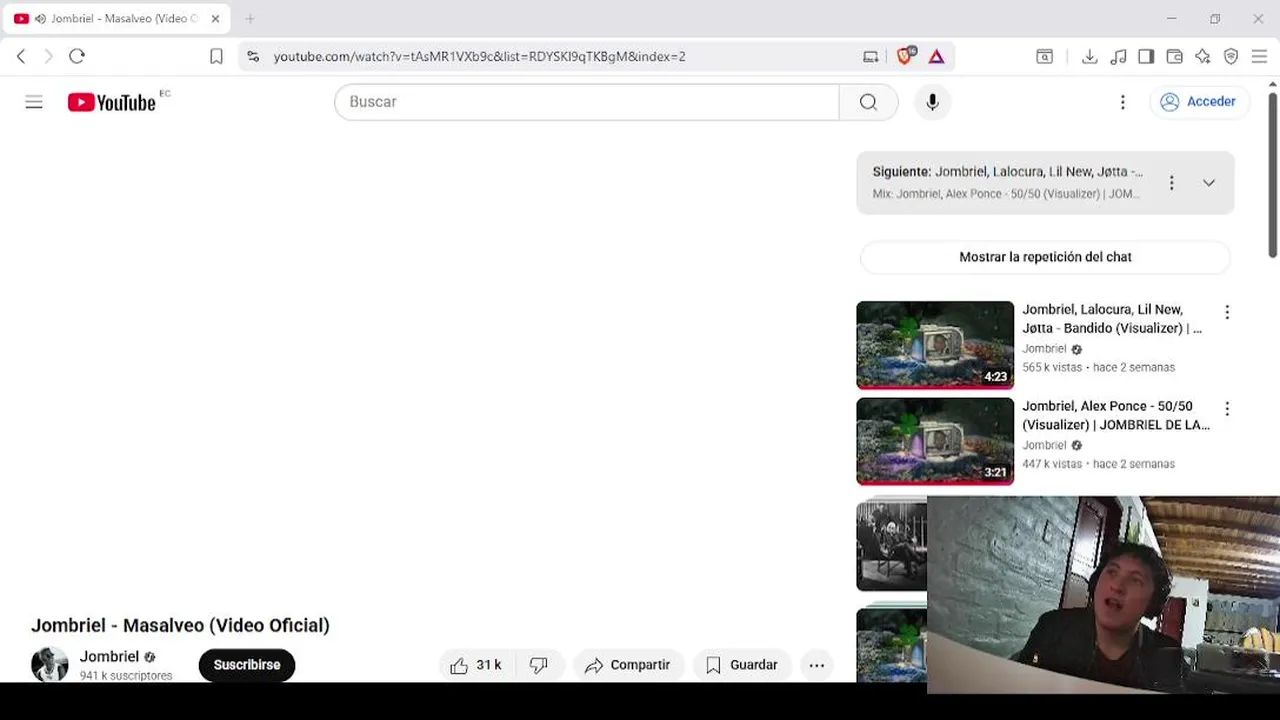This screenshot has height=720, width=1280.
Task: Open the media playlist music-note icon
Action: tap(1118, 56)
